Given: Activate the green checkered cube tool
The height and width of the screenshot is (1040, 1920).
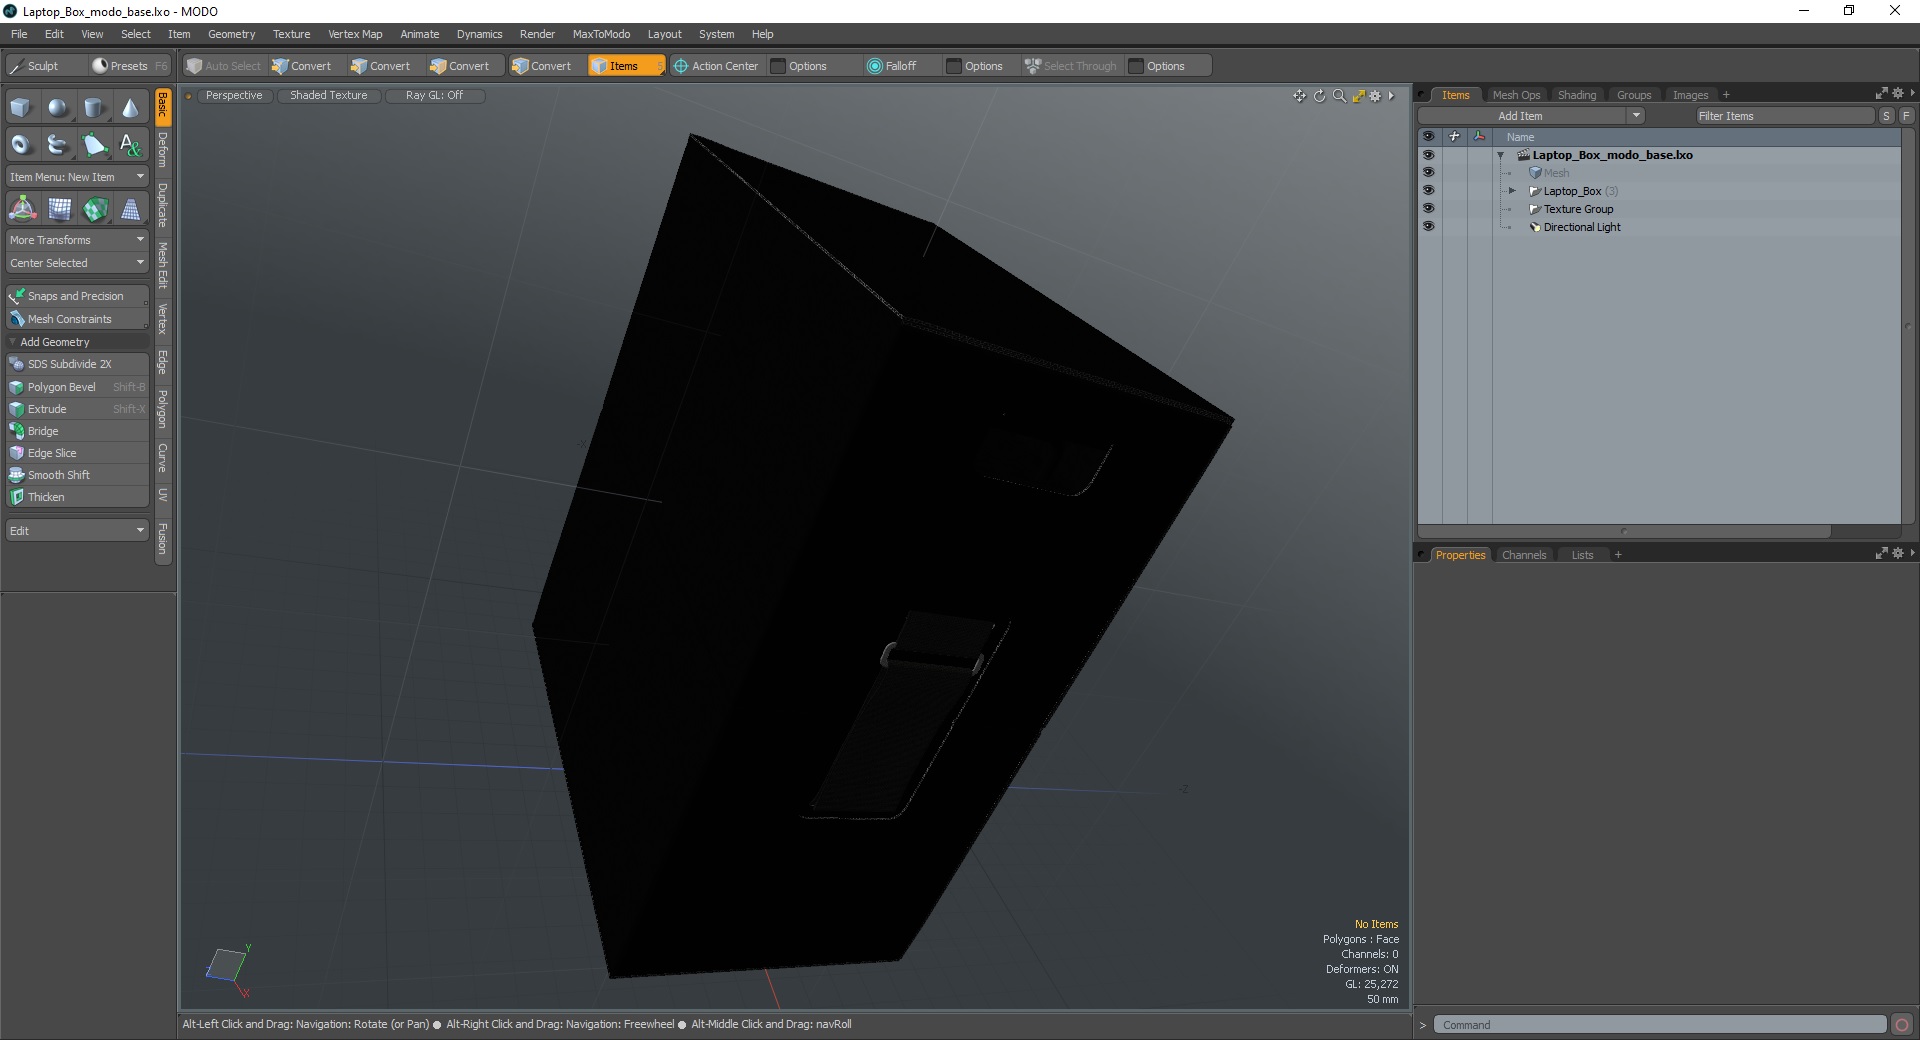Looking at the screenshot, I should 95,209.
